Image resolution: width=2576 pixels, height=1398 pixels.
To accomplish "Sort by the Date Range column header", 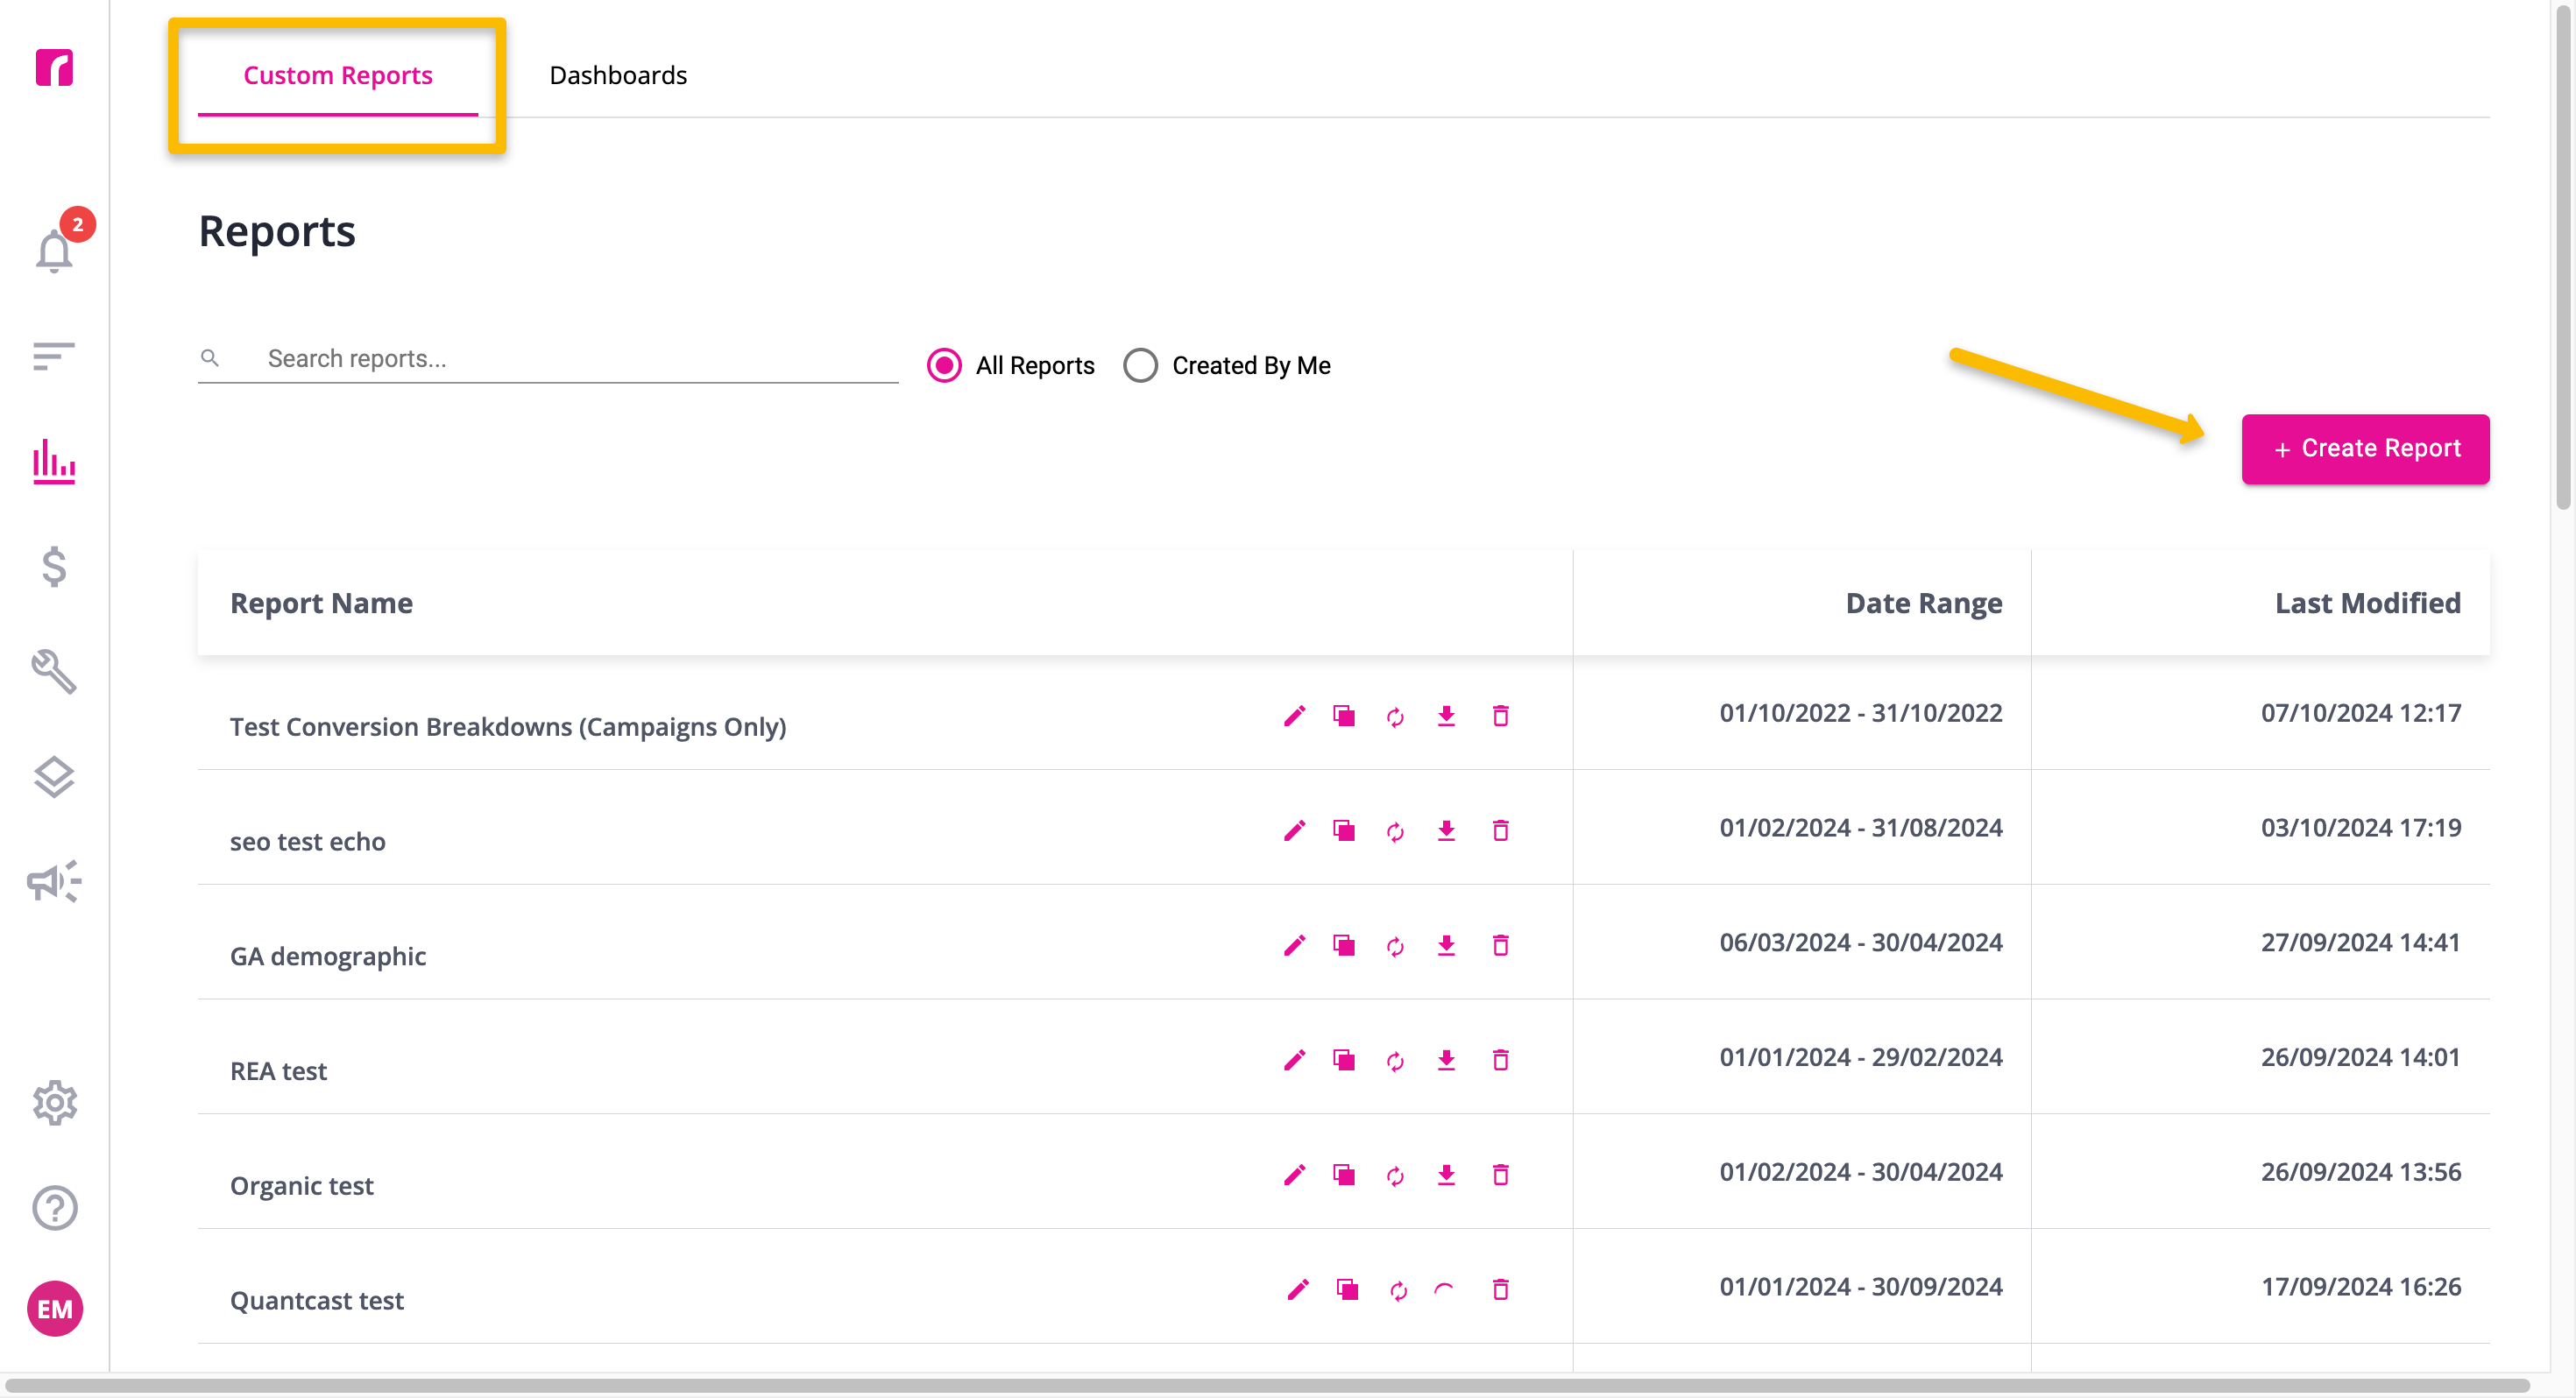I will coord(1923,603).
